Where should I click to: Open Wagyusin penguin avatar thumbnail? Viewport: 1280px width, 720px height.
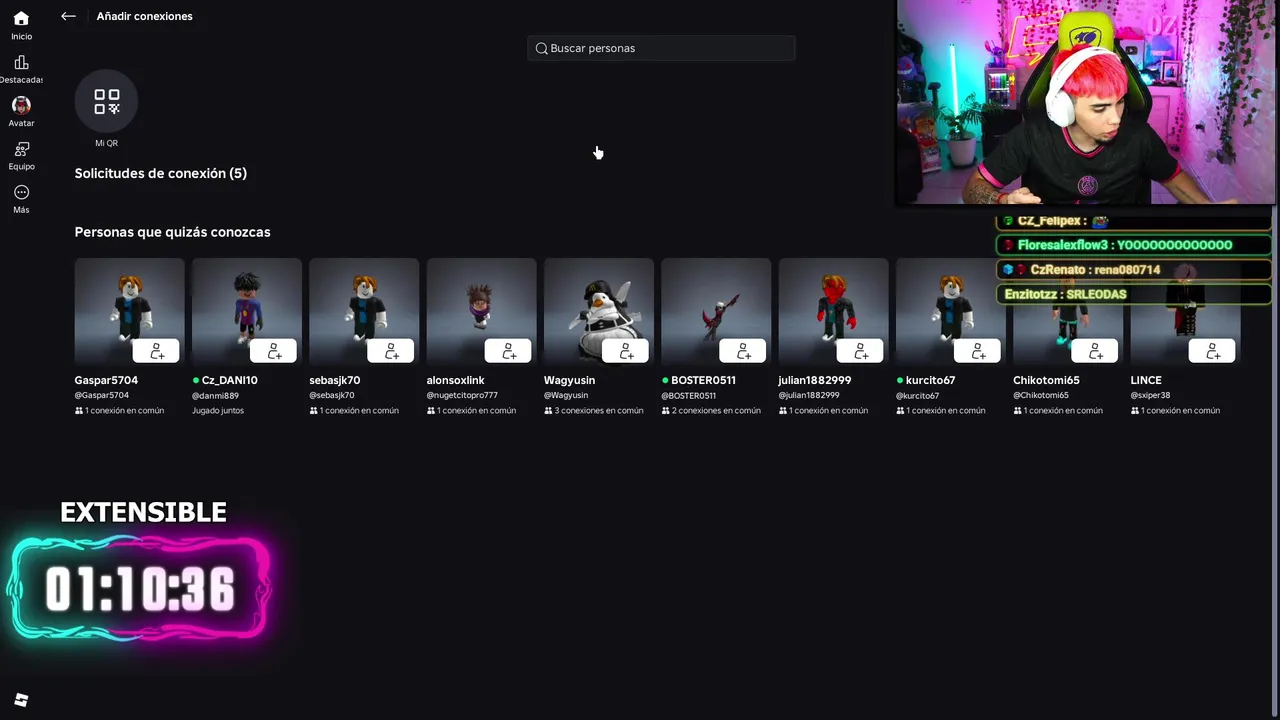[598, 313]
